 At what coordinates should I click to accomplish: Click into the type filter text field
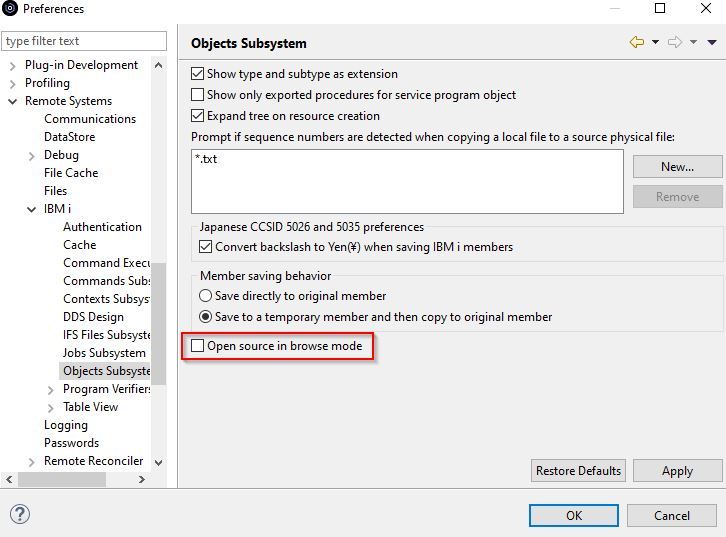tap(84, 41)
